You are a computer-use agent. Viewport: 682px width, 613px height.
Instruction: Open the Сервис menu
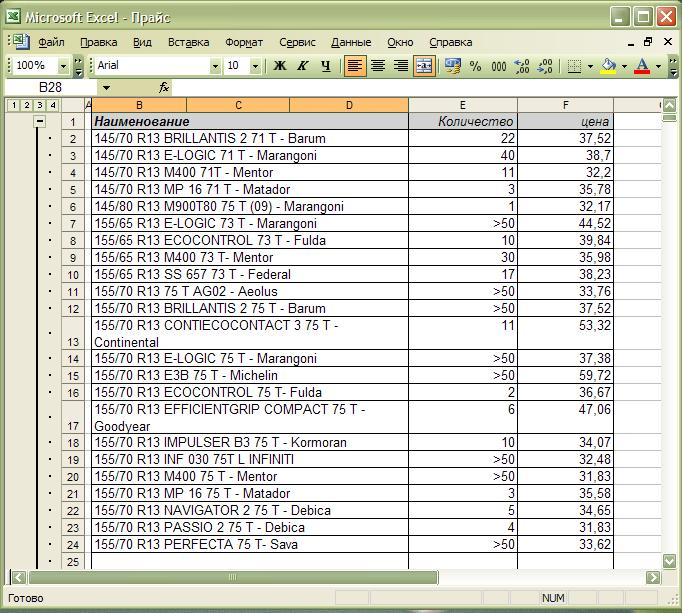click(x=298, y=42)
